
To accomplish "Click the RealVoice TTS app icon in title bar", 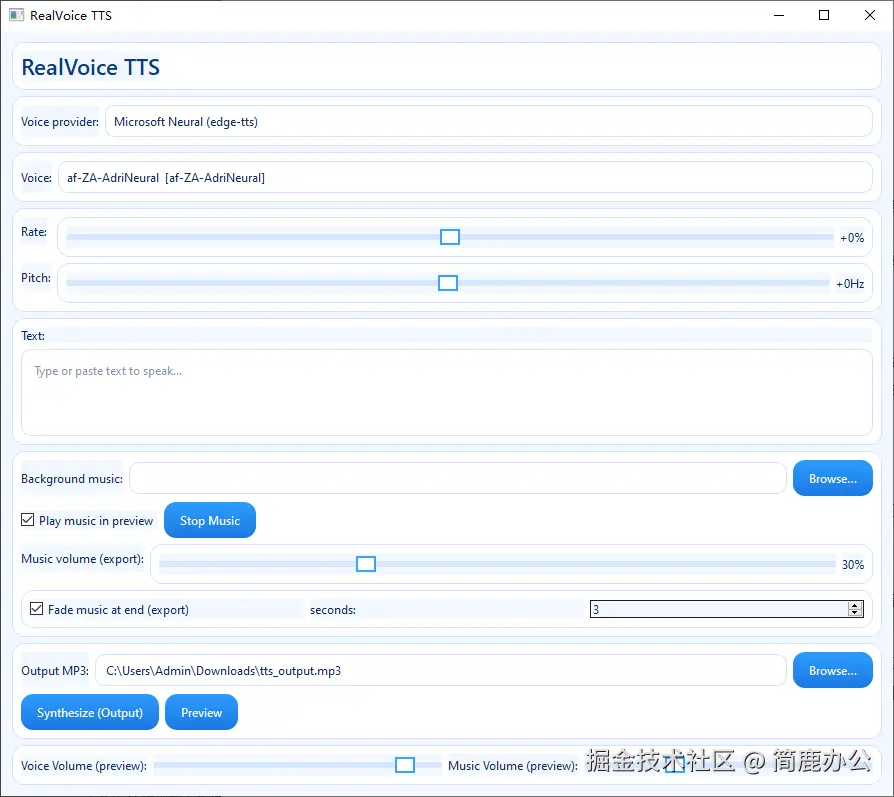I will [x=17, y=15].
